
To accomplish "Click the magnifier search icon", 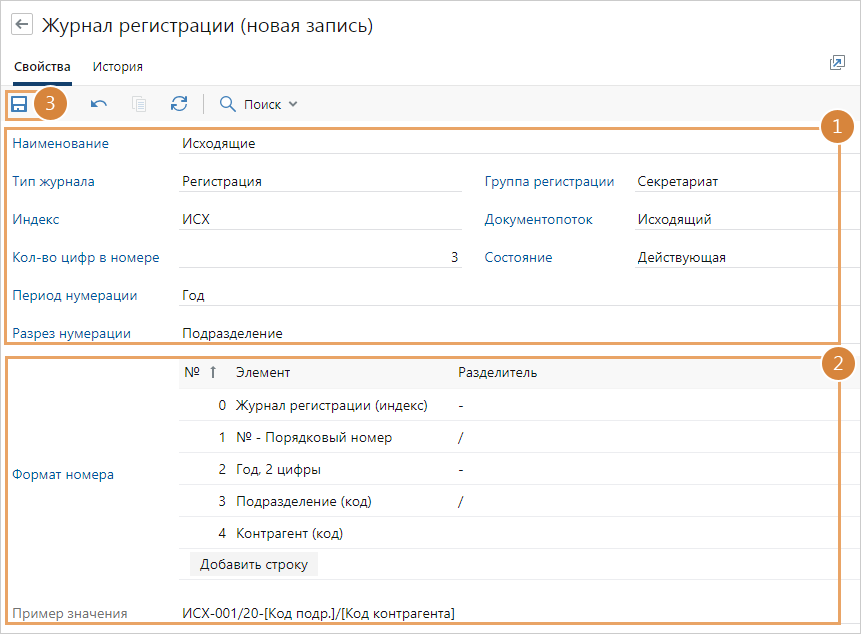I will (x=228, y=104).
